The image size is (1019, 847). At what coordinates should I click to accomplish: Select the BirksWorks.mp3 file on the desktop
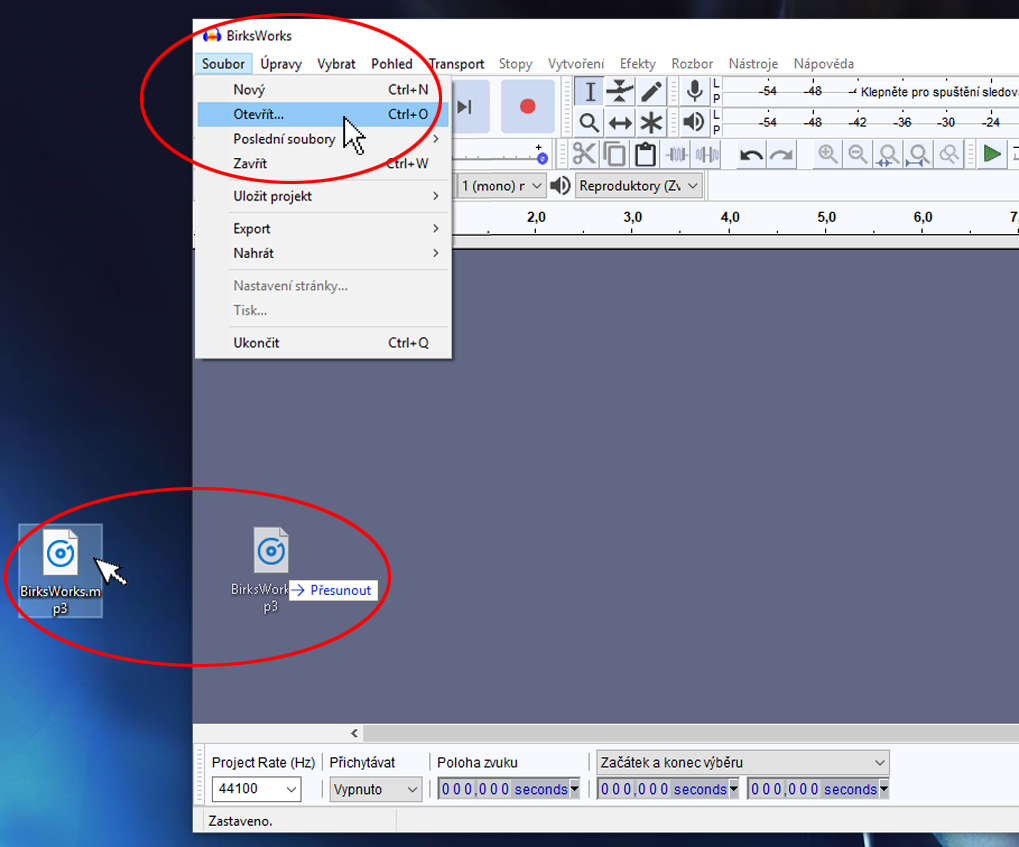point(60,571)
